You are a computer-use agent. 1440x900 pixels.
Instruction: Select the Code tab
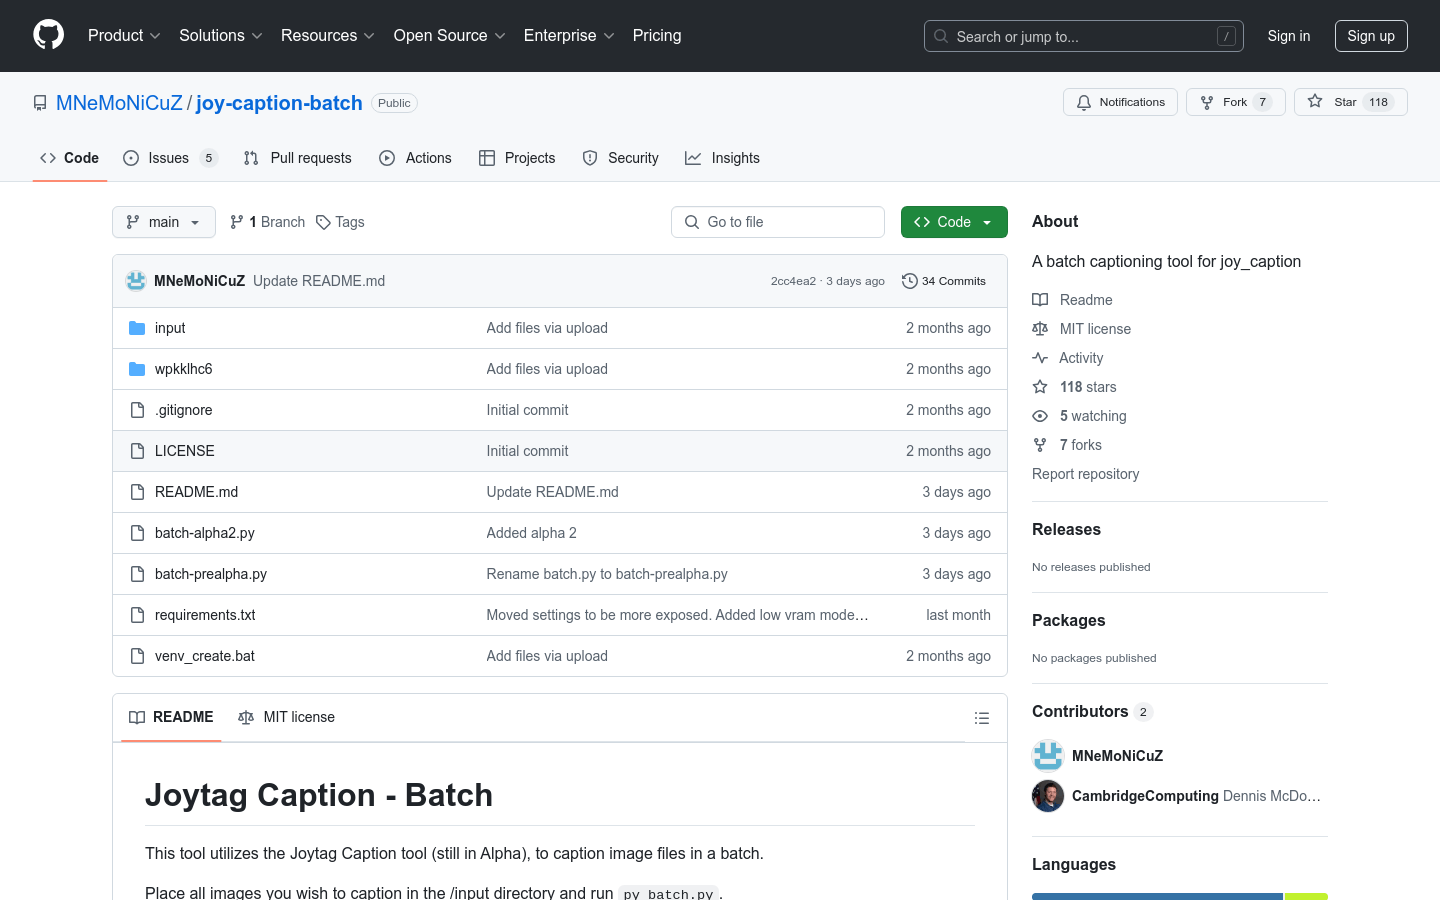(70, 158)
